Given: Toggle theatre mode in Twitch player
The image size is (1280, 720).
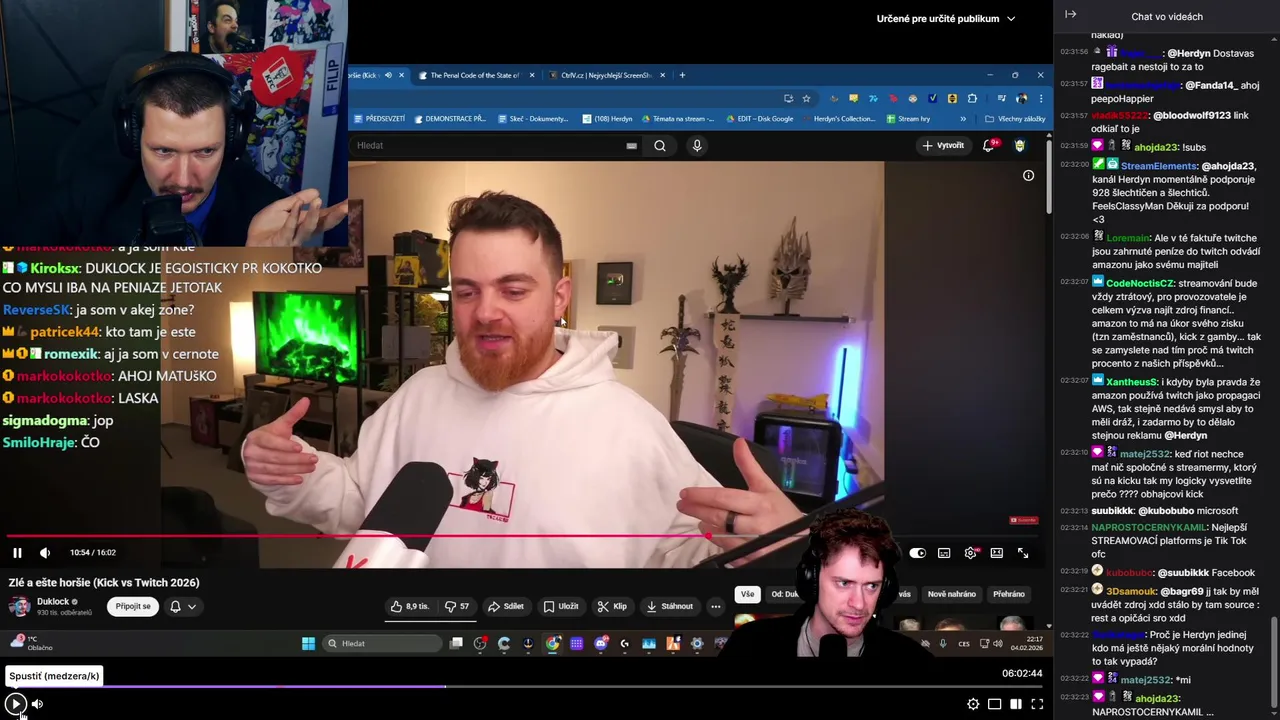Looking at the screenshot, I should (1016, 704).
